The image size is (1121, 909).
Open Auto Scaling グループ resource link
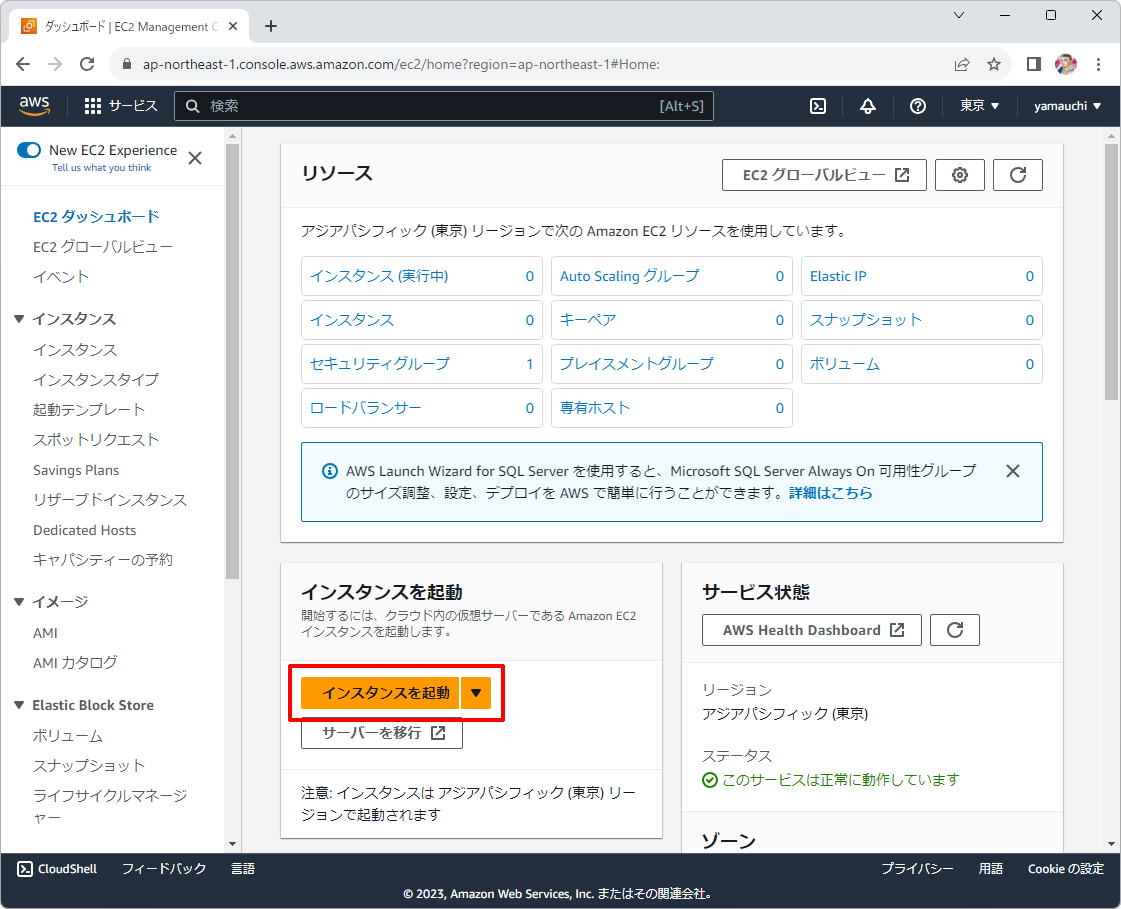point(630,276)
